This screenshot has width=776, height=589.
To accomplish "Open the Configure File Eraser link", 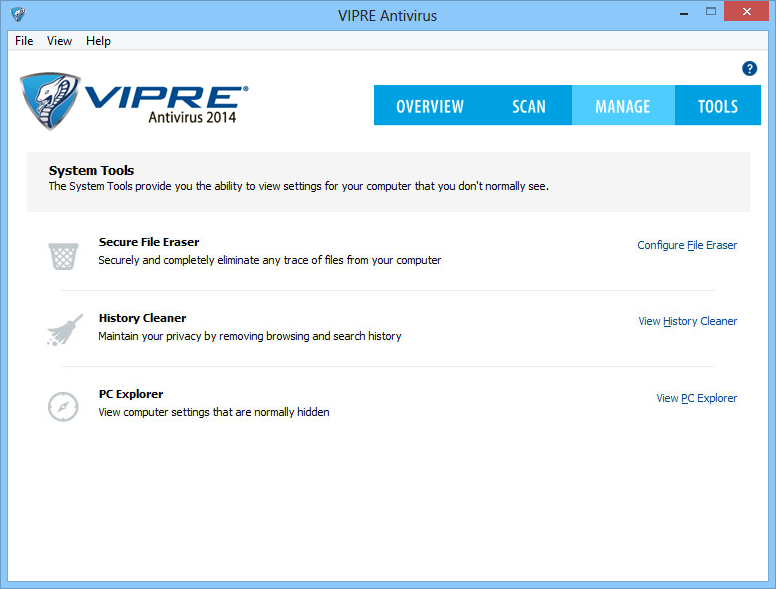I will [687, 245].
